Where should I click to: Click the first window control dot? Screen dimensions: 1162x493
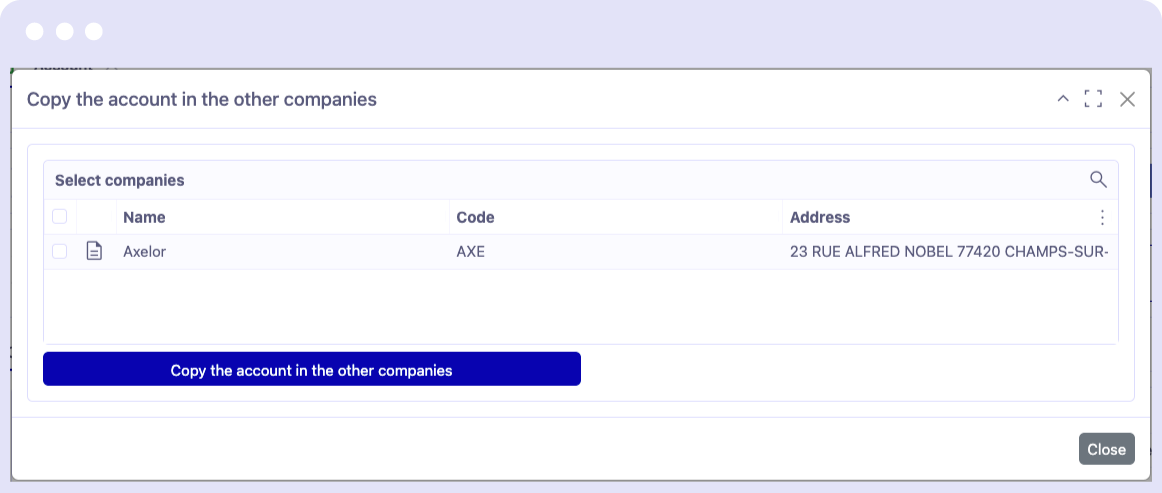pyautogui.click(x=35, y=31)
